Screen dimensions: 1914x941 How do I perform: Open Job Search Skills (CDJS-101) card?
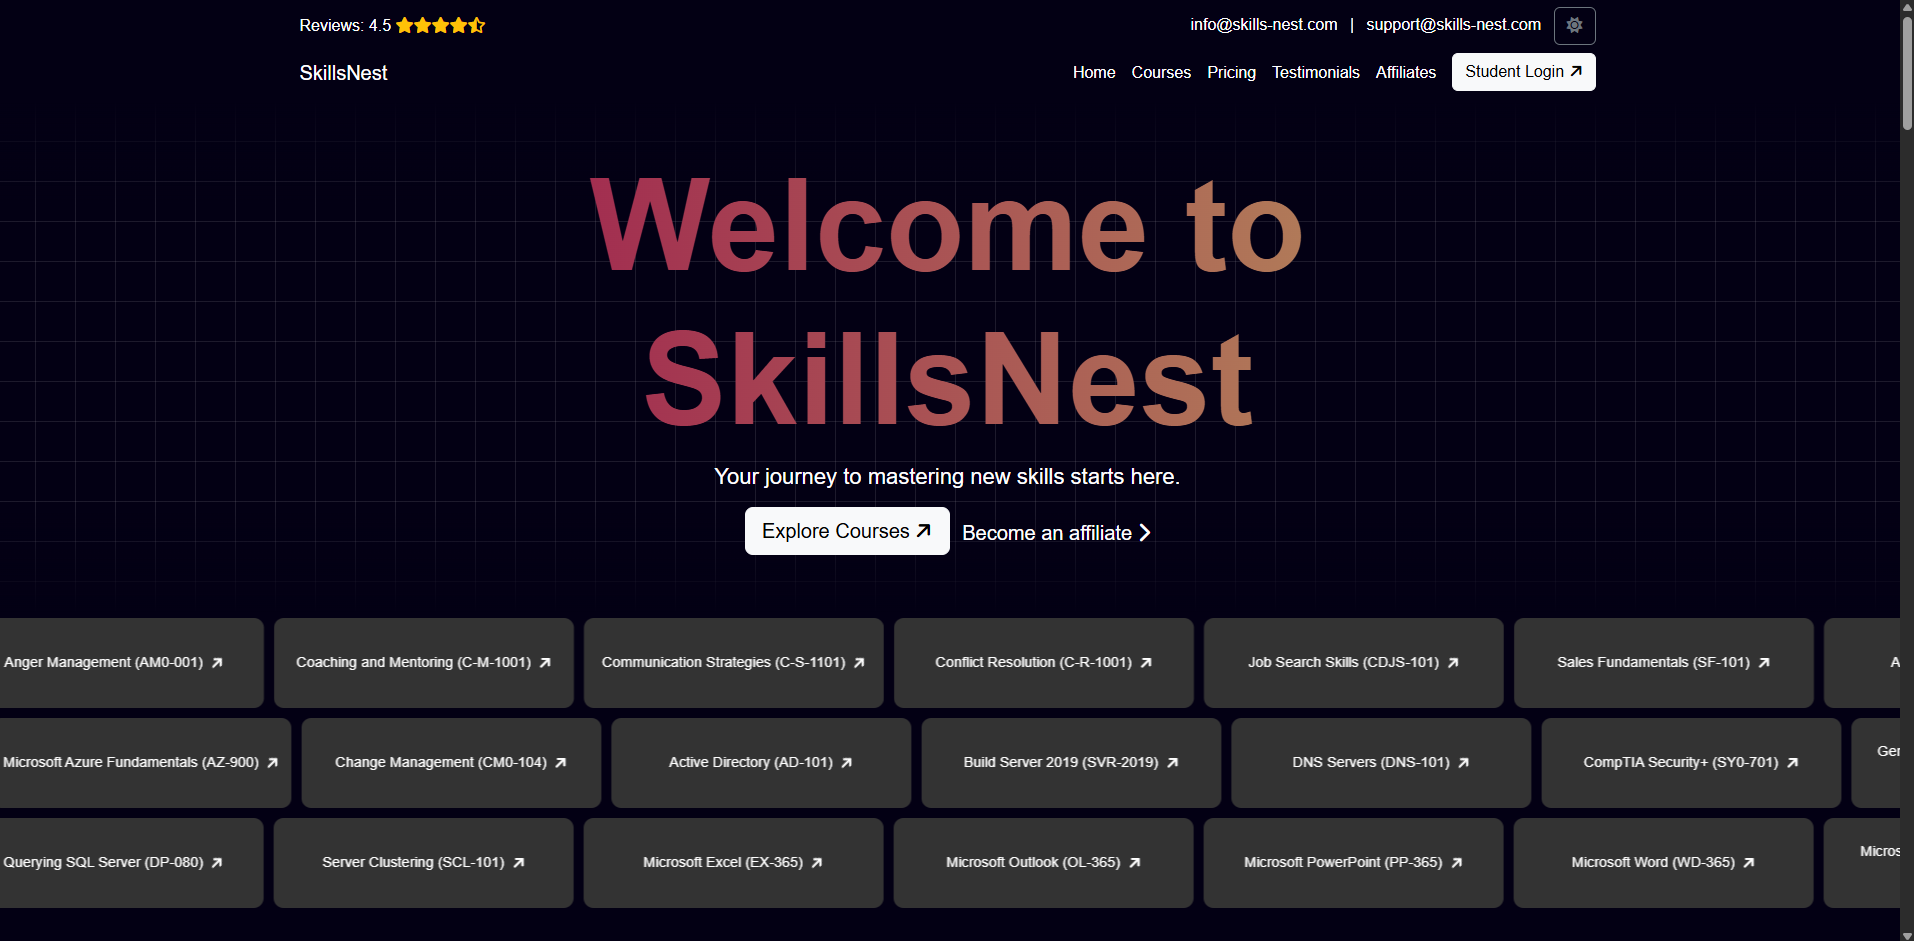(x=1354, y=662)
